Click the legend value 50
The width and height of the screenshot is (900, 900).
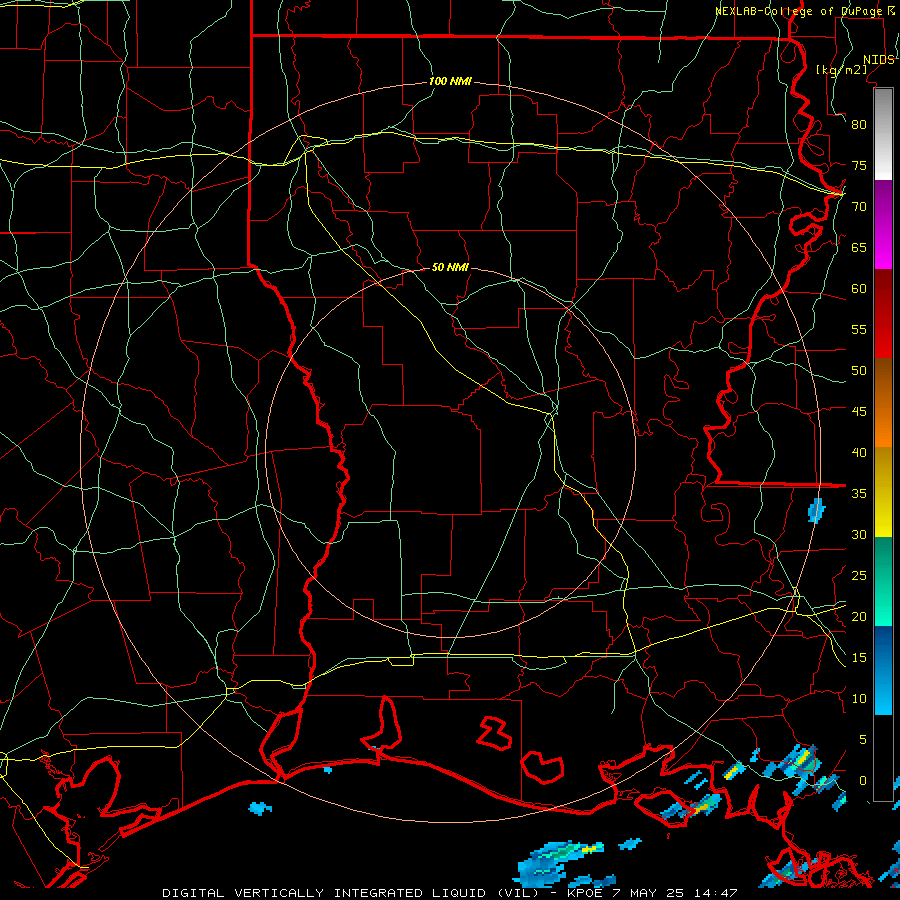pyautogui.click(x=859, y=371)
